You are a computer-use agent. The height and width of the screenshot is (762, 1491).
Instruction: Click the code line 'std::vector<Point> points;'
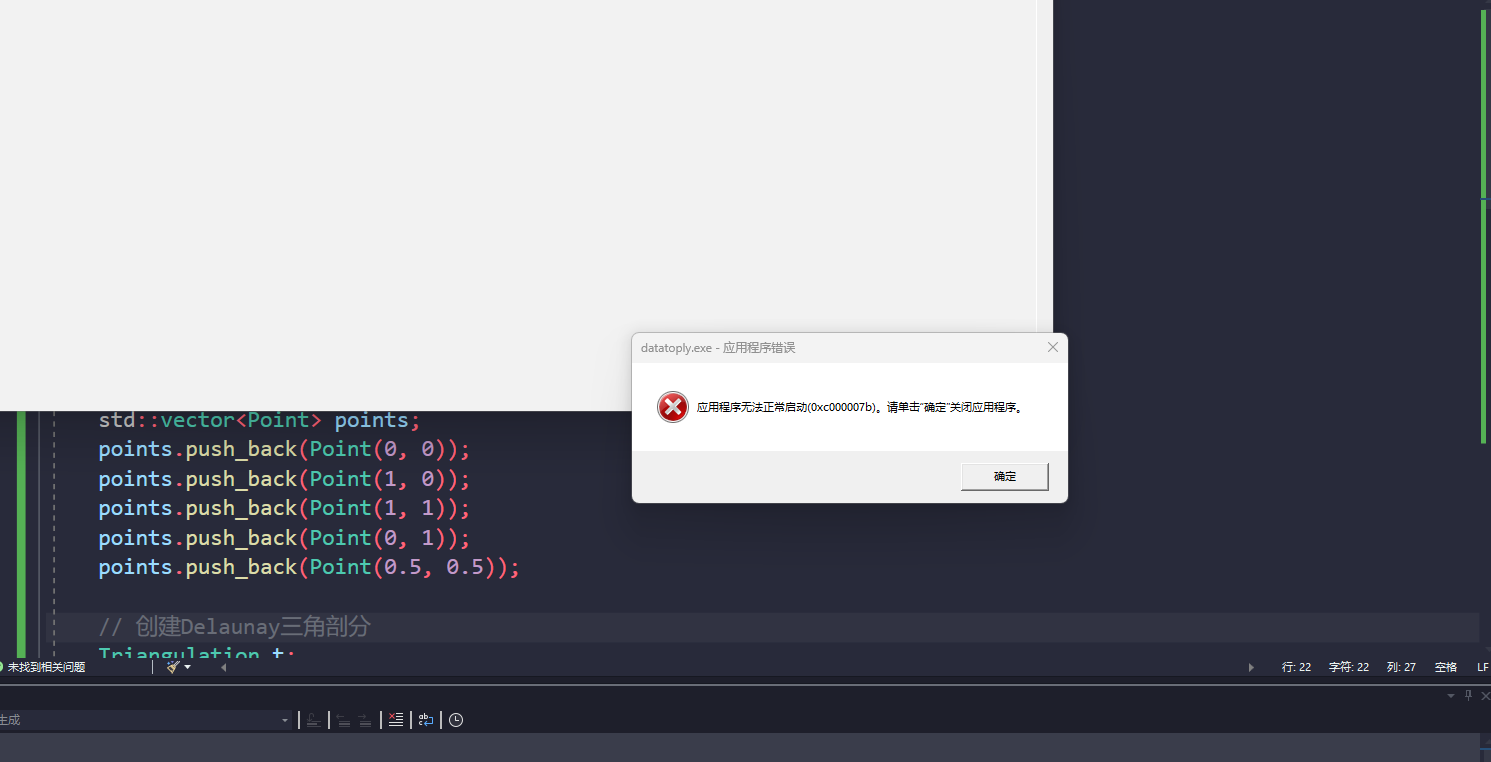[x=260, y=420]
